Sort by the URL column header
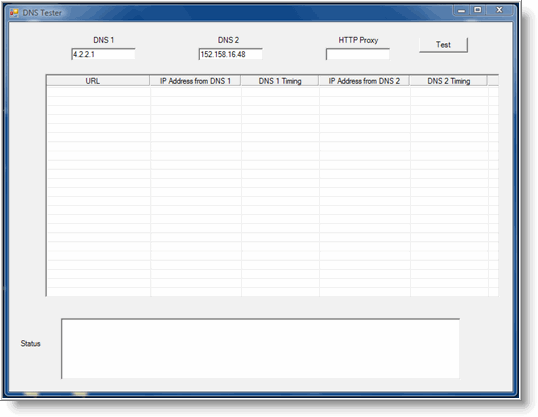This screenshot has height=417, width=538. pyautogui.click(x=98, y=81)
